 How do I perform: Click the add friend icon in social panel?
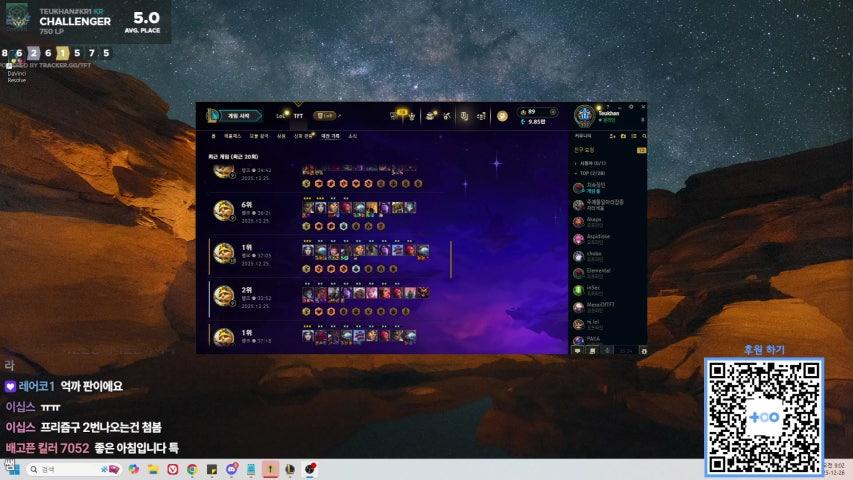(x=610, y=135)
